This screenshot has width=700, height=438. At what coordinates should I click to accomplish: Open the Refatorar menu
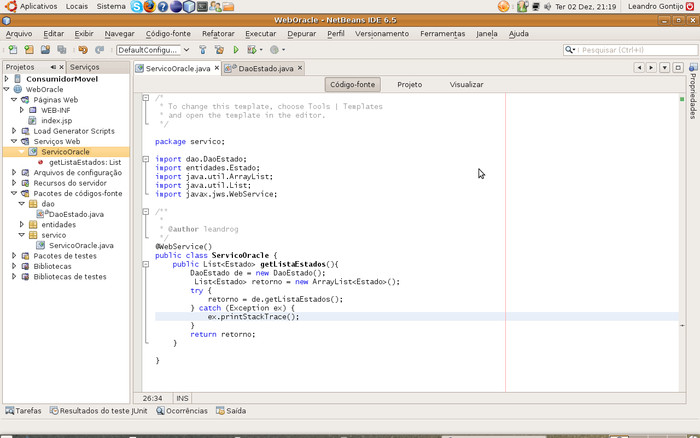(x=218, y=33)
